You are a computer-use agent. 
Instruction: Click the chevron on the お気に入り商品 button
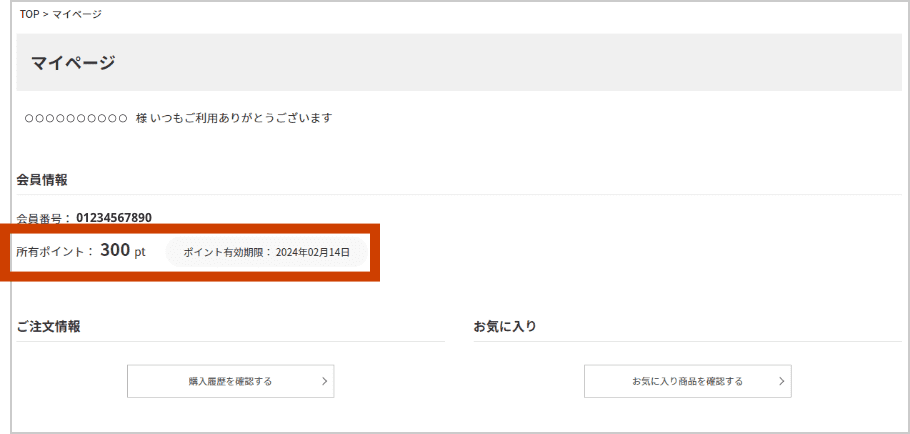tap(780, 381)
